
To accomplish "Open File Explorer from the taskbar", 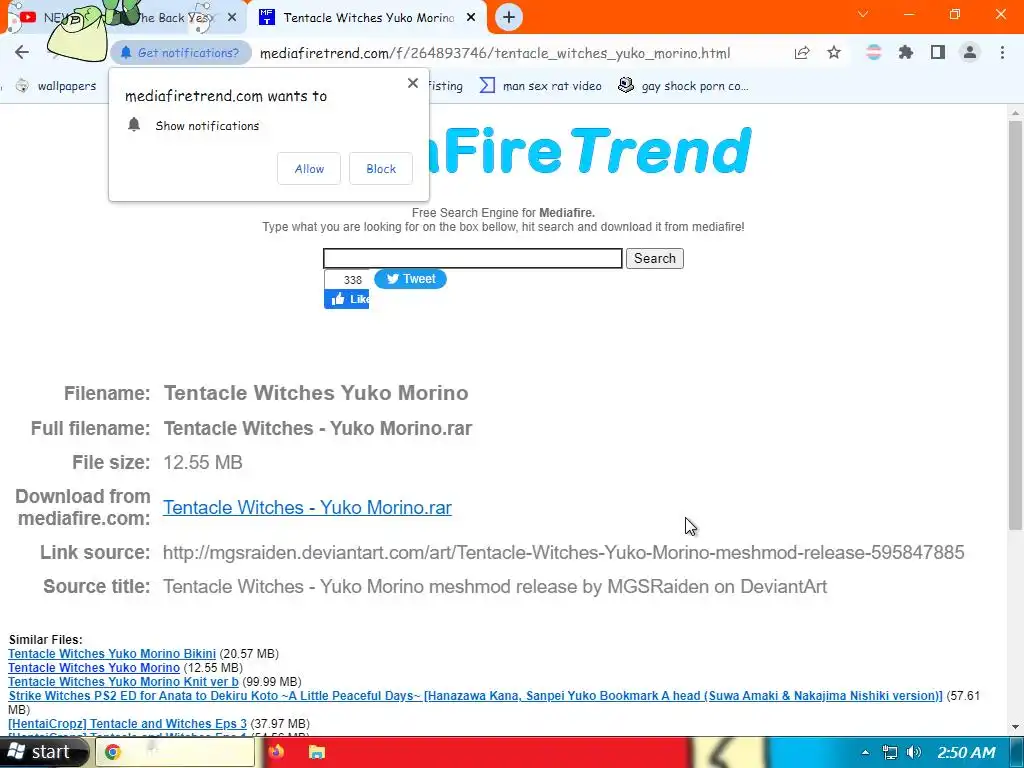I will point(317,752).
